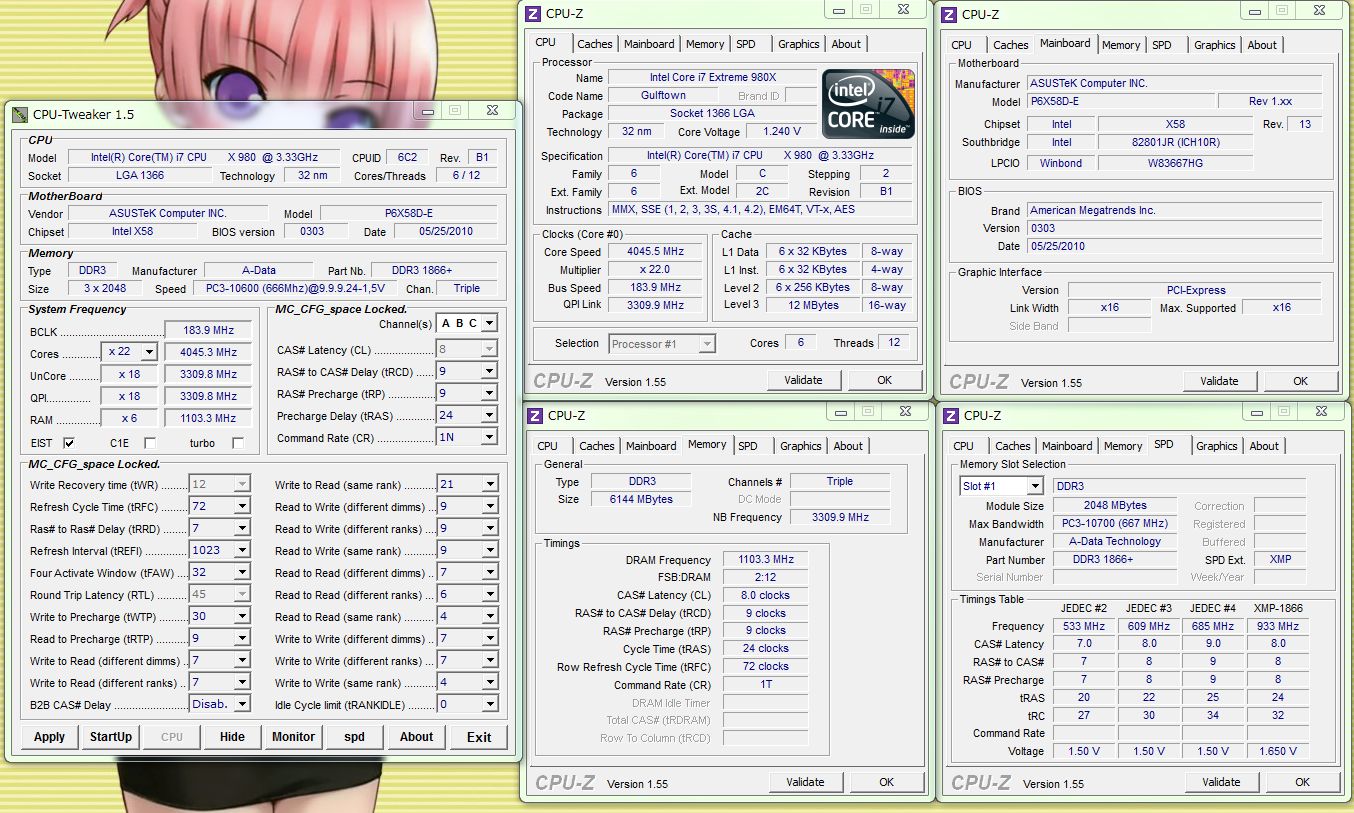This screenshot has height=813, width=1354.
Task: Switch to Memory tab in CPU-Z SPD slot window
Action: 1123,446
